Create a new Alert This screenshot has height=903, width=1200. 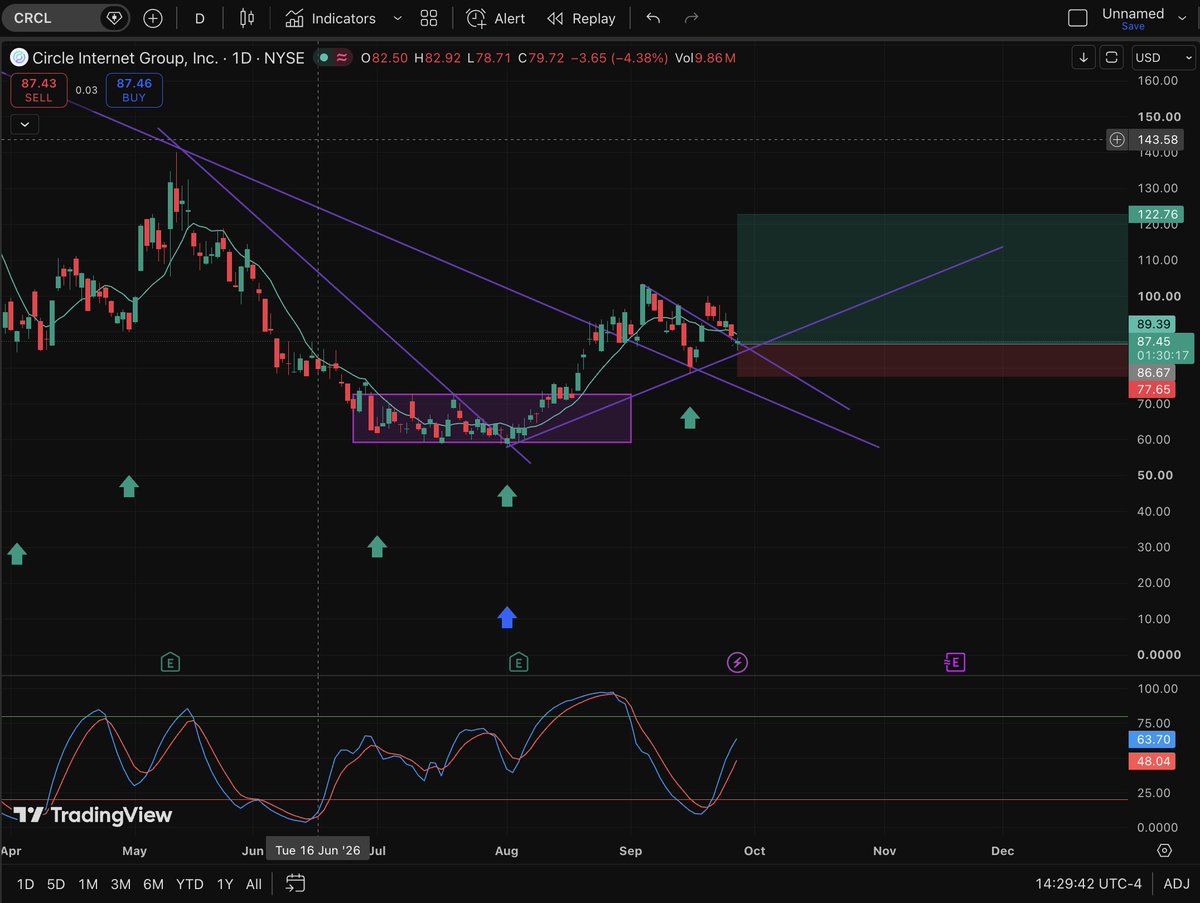(x=496, y=18)
